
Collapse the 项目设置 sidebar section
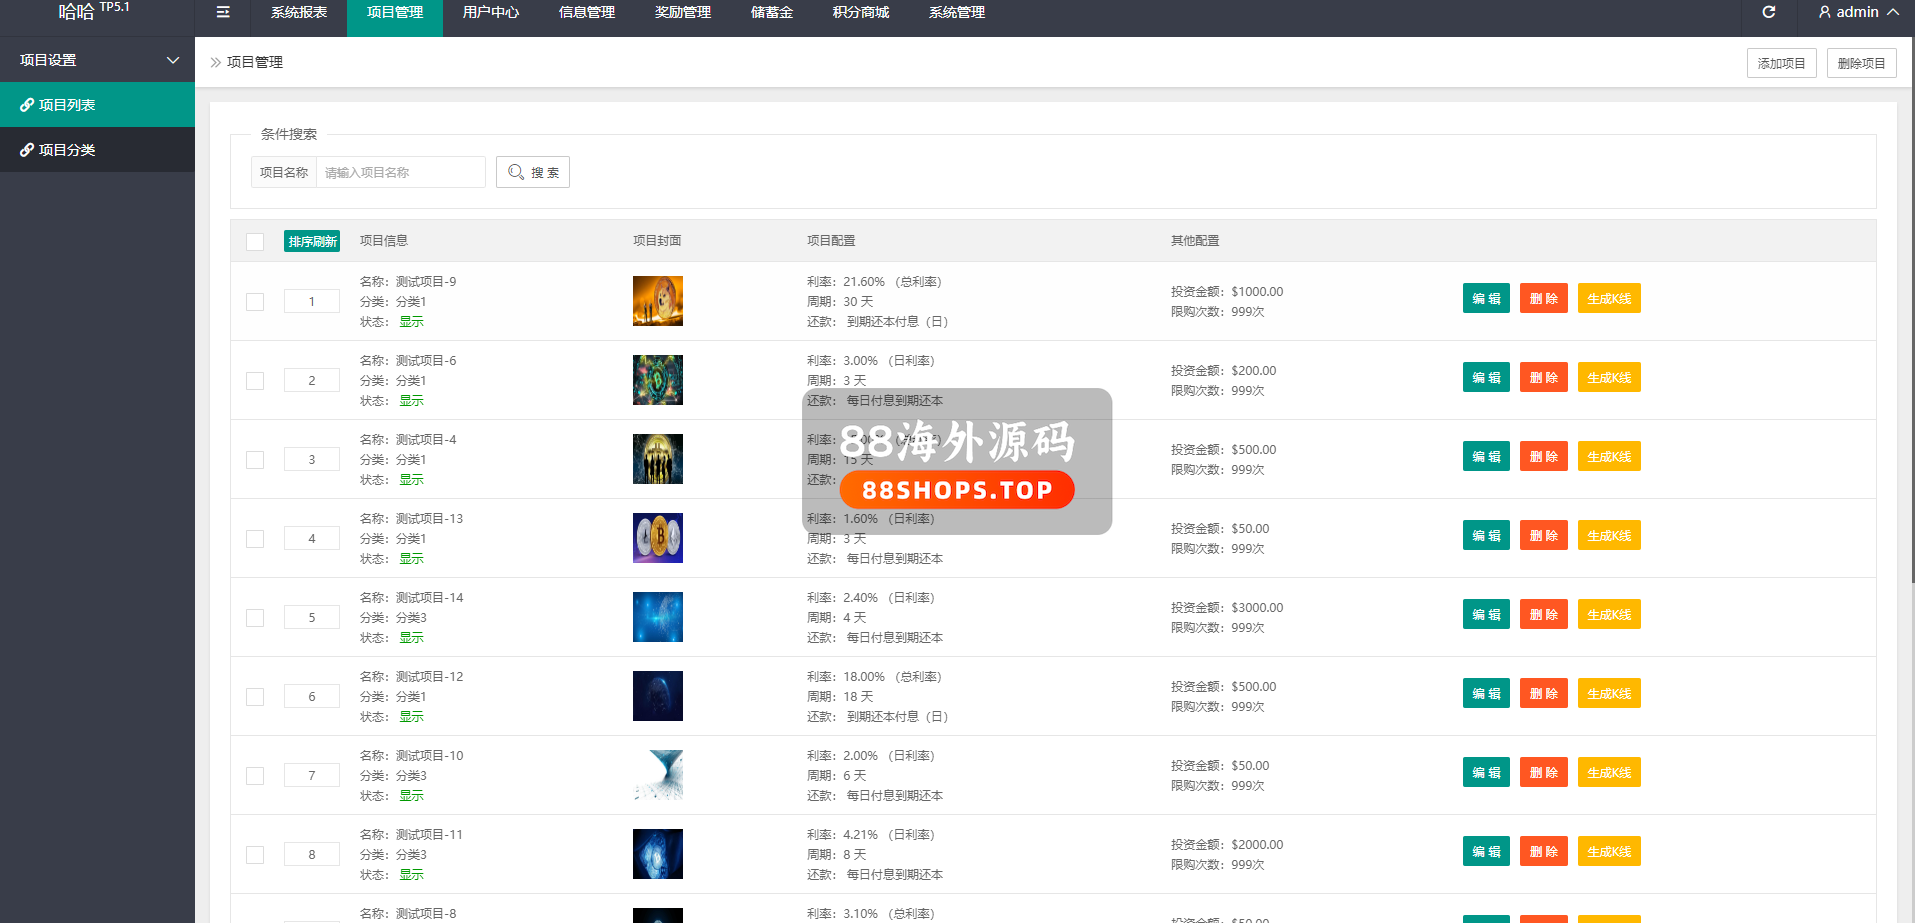tap(172, 60)
